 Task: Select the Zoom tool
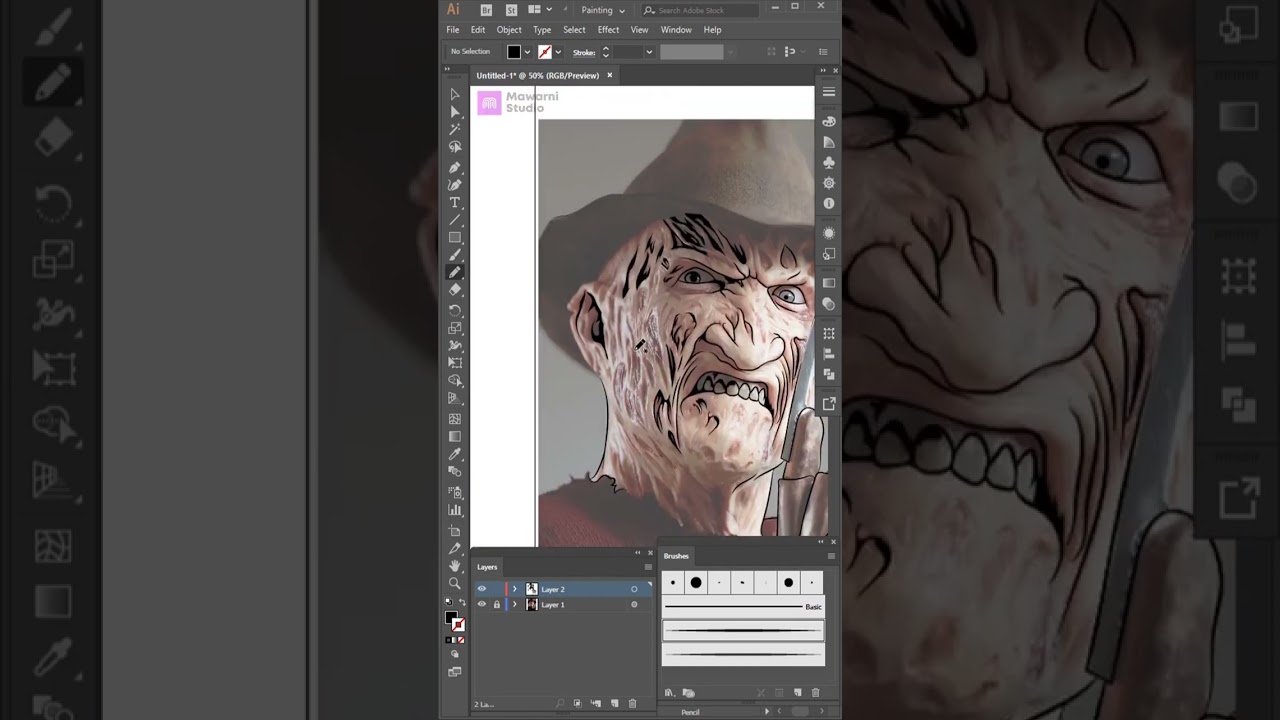(x=455, y=583)
